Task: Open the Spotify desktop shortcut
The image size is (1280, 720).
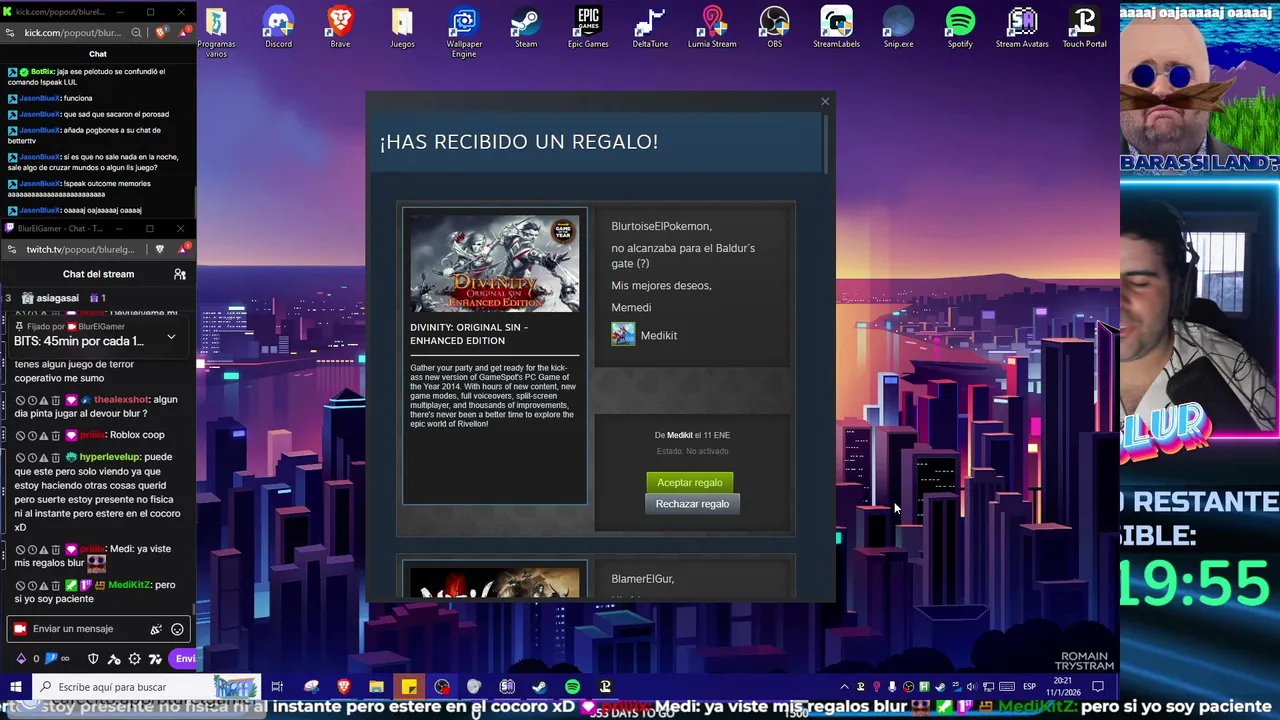Action: [960, 27]
